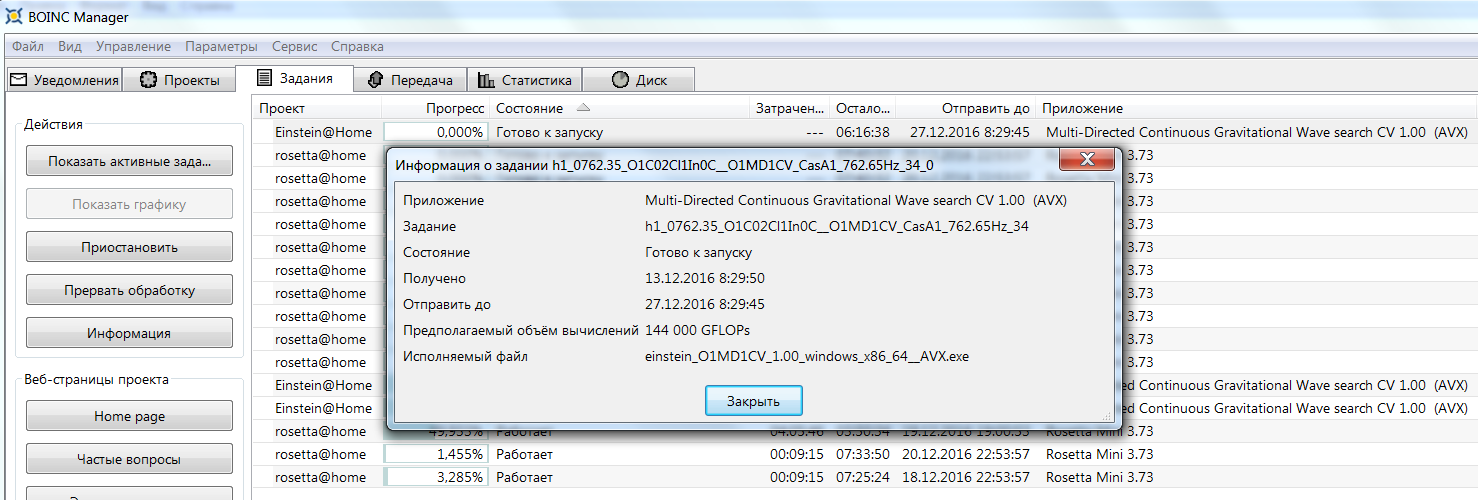Click the dialog's resize grip corner
This screenshot has height=500, width=1478.
[1107, 416]
